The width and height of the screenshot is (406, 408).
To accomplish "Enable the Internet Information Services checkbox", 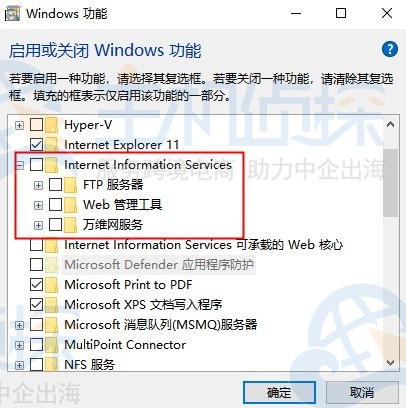I will tap(36, 165).
